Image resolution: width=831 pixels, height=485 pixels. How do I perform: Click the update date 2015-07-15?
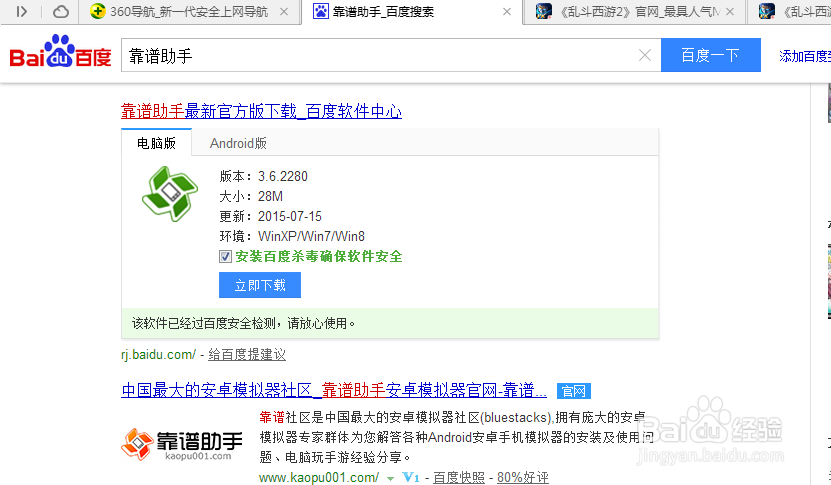(x=290, y=216)
